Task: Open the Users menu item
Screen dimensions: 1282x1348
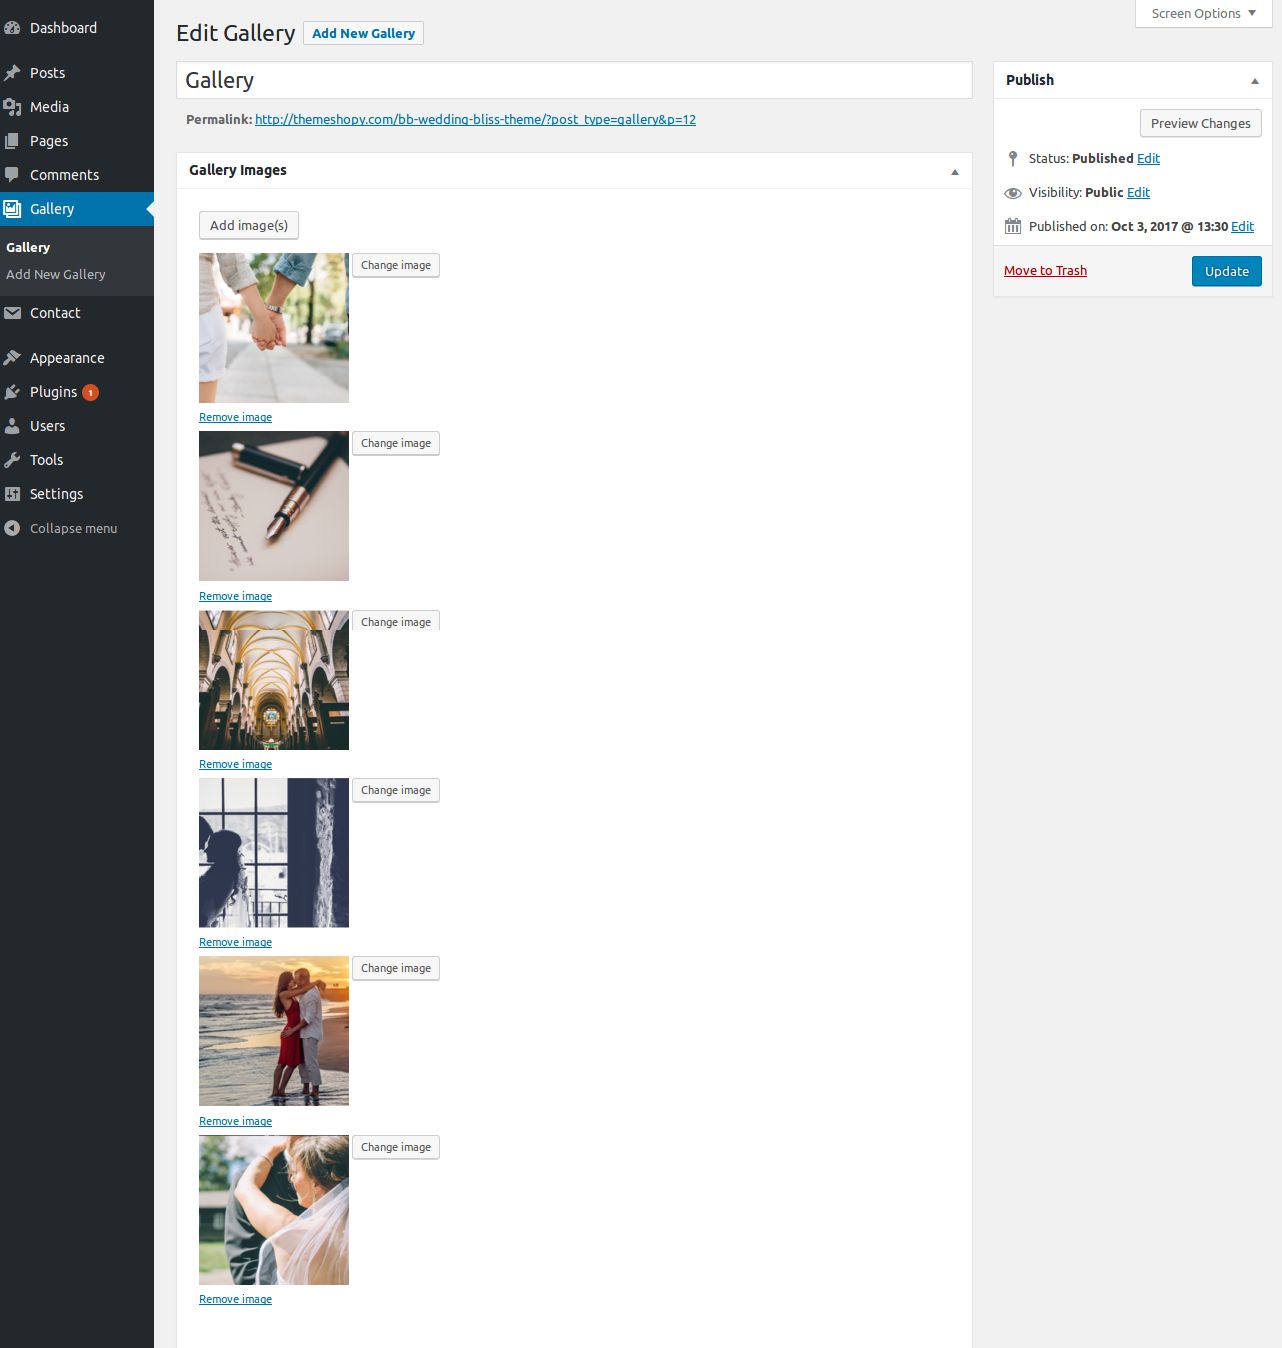Action: click(47, 426)
